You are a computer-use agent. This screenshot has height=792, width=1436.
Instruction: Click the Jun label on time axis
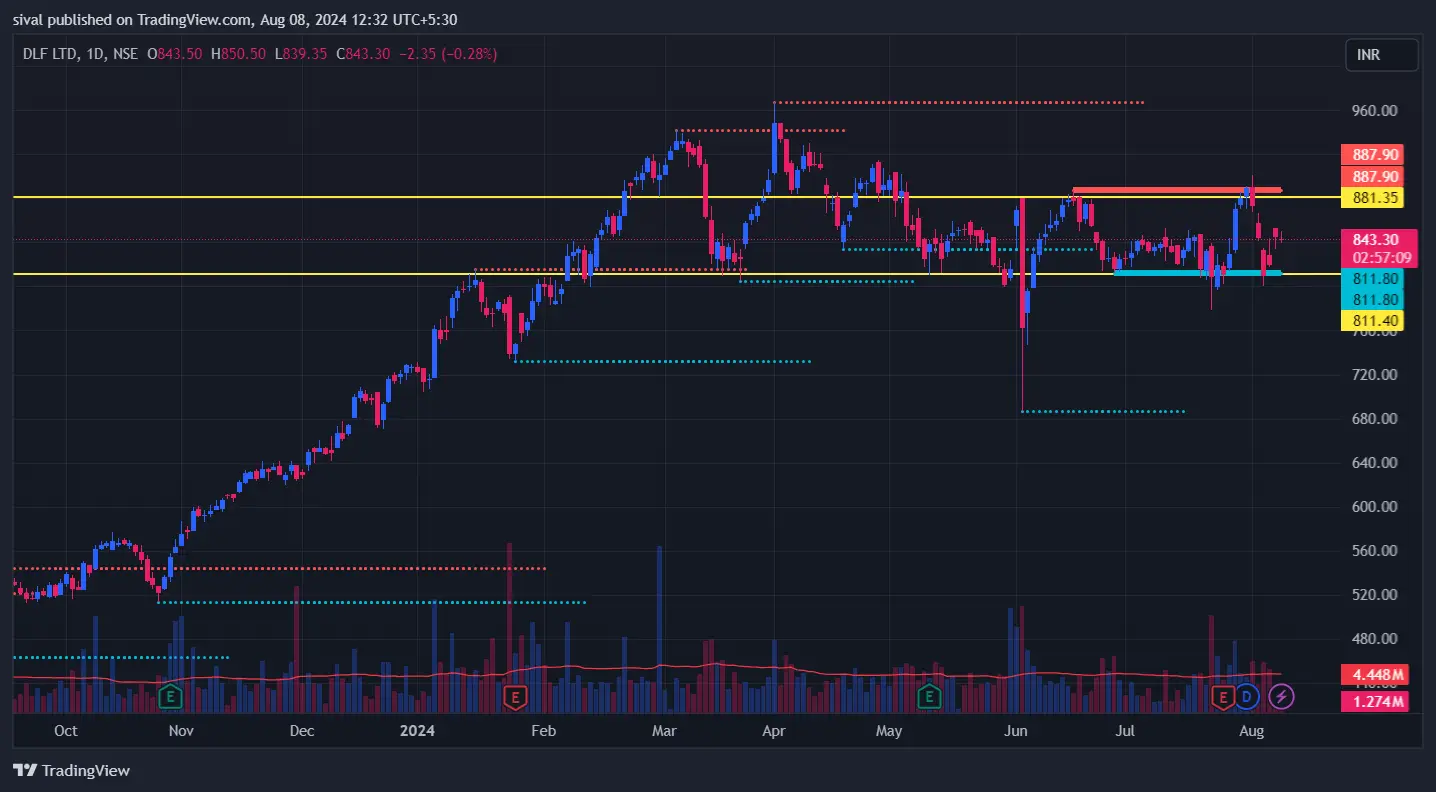(x=1015, y=731)
